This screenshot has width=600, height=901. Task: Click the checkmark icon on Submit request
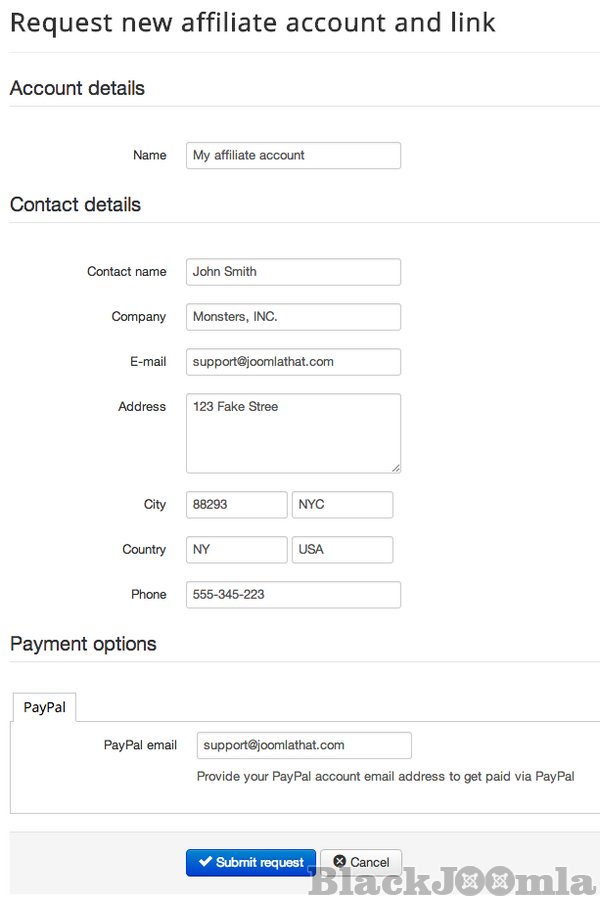point(205,862)
